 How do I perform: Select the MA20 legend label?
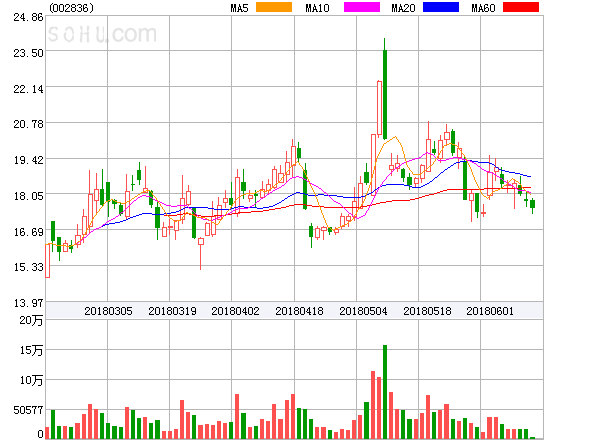403,8
